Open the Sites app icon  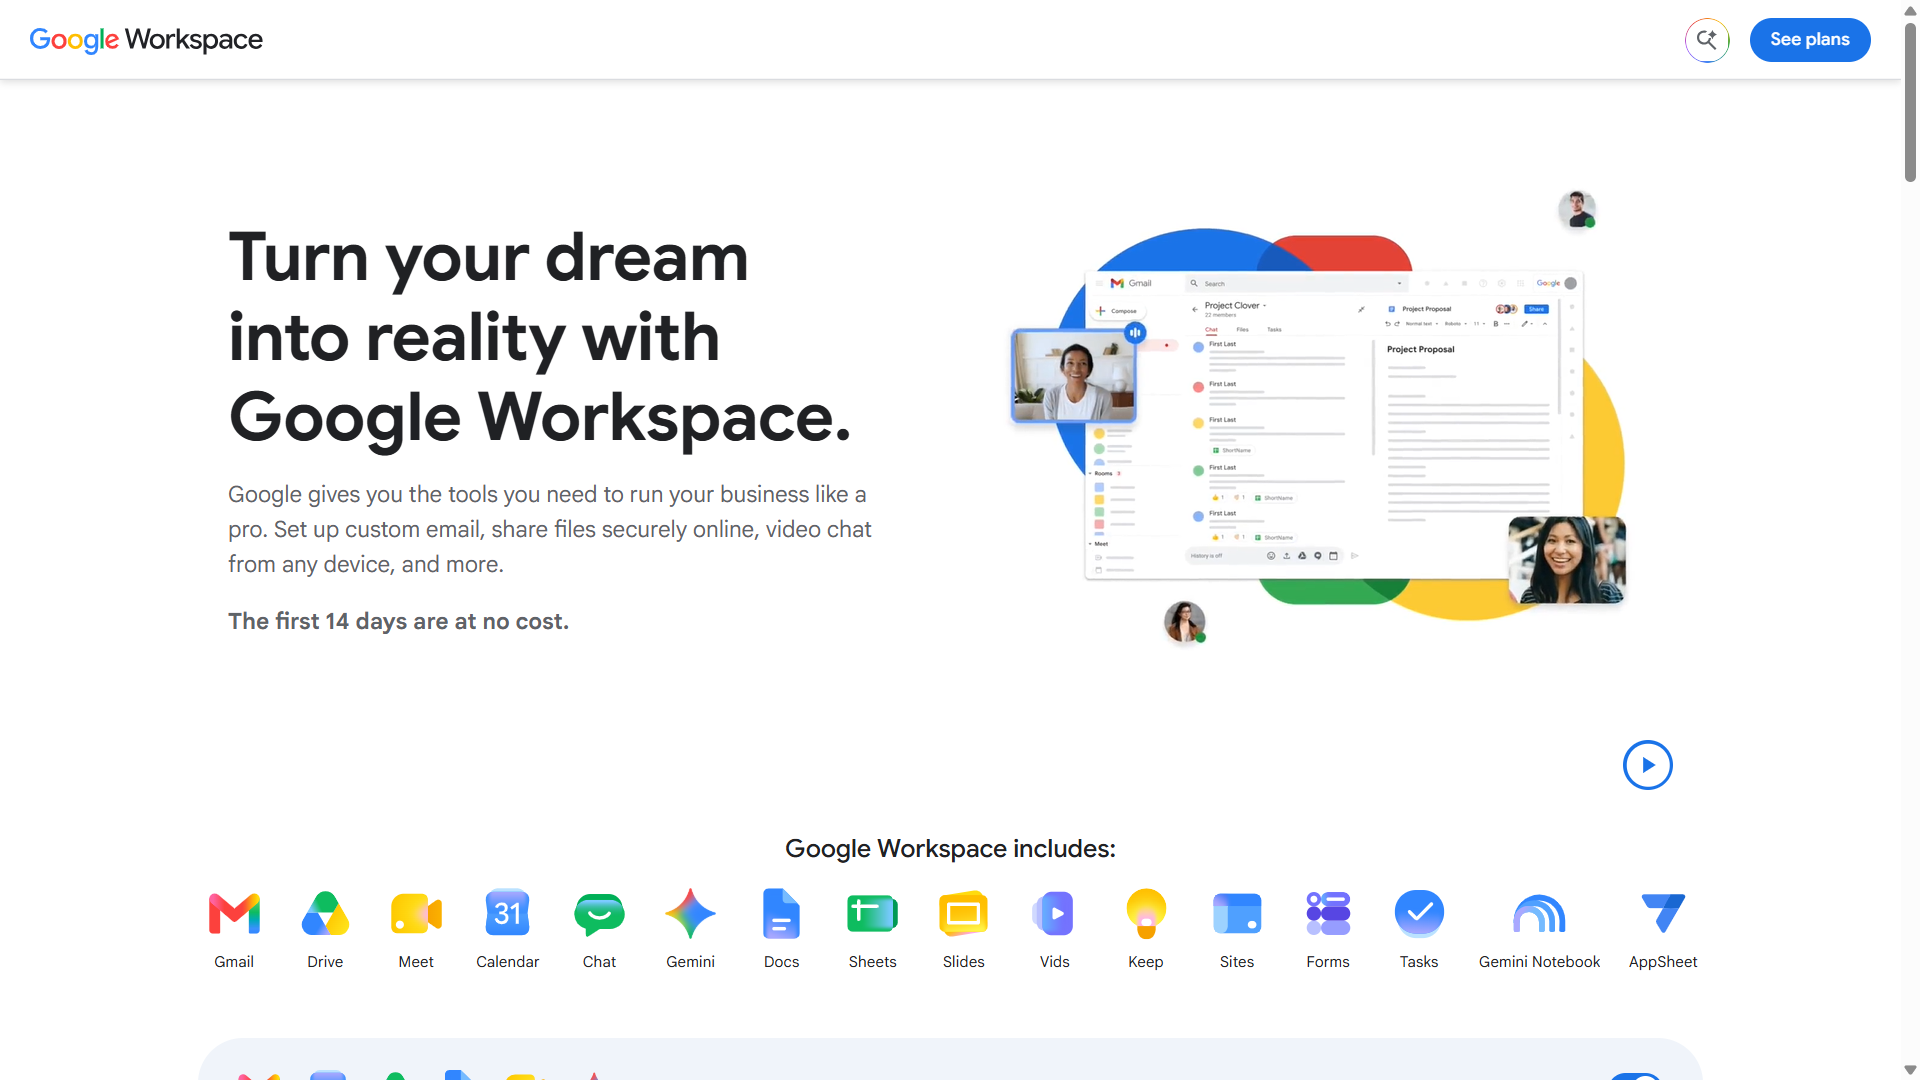[1237, 913]
